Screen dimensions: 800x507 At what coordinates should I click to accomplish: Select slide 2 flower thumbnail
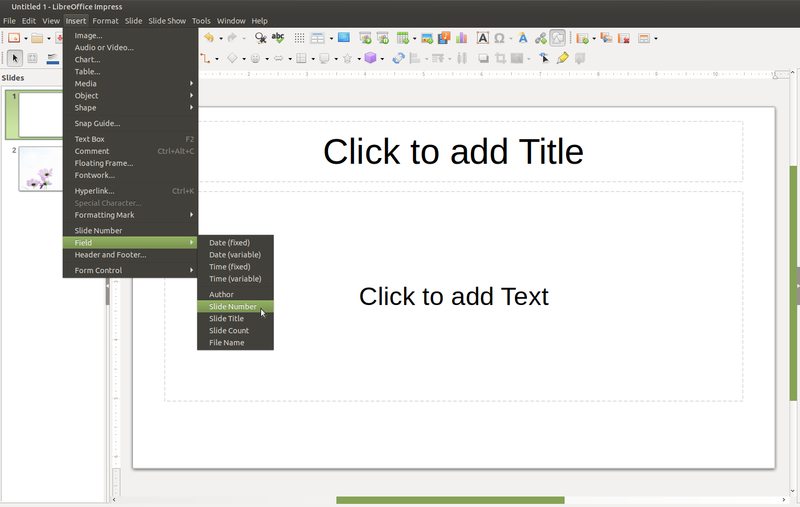[x=41, y=169]
